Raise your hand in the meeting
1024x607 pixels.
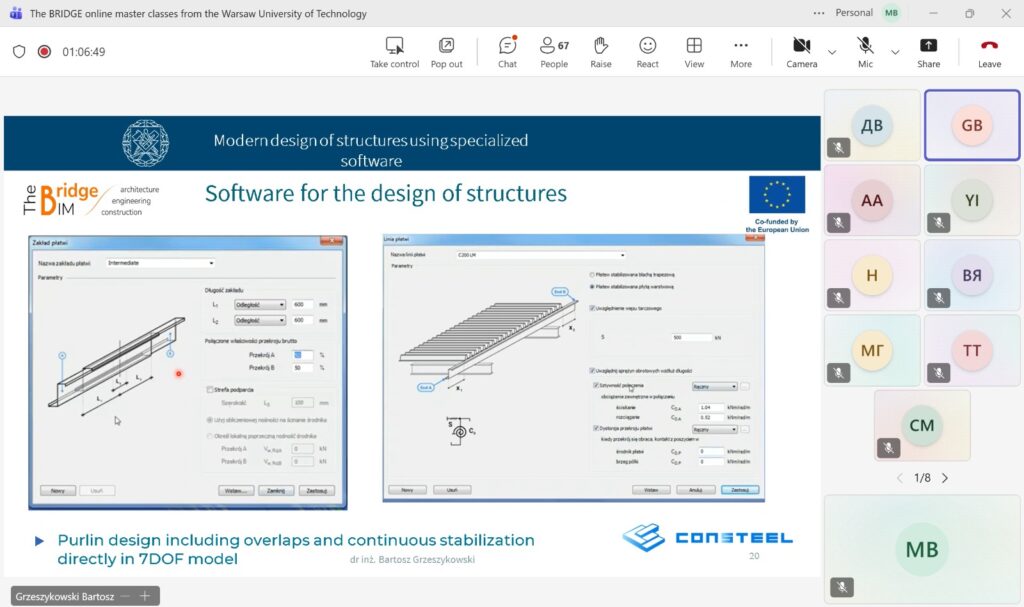point(600,52)
